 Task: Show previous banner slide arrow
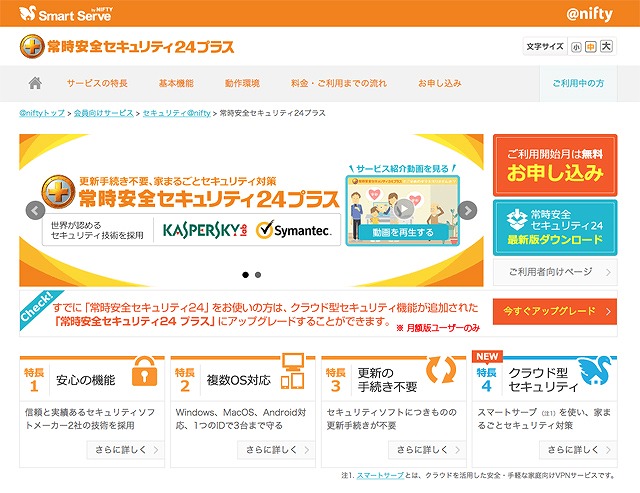[35, 211]
